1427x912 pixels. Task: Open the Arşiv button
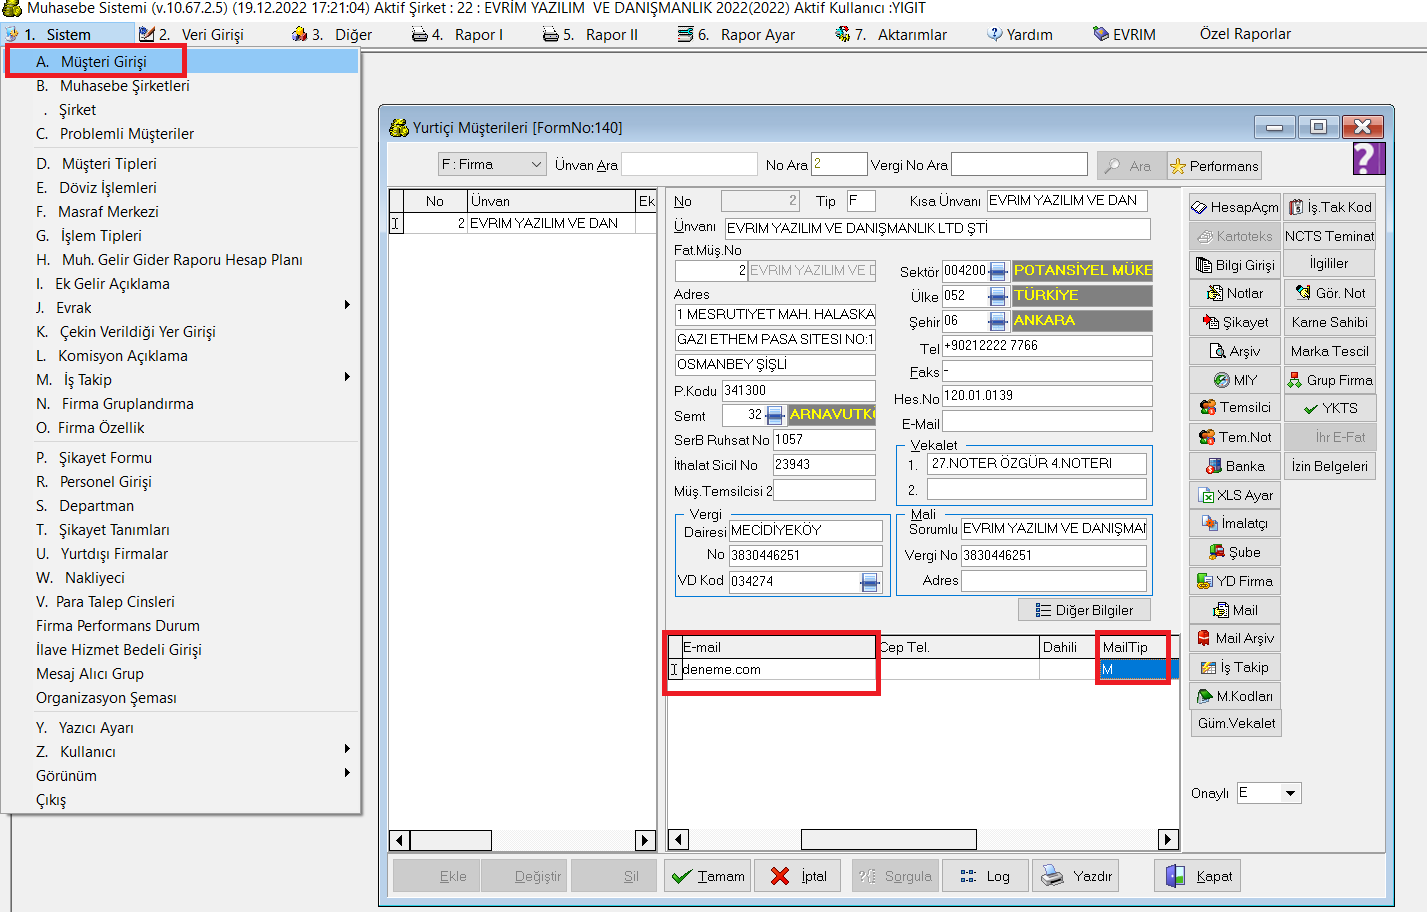click(x=1235, y=351)
